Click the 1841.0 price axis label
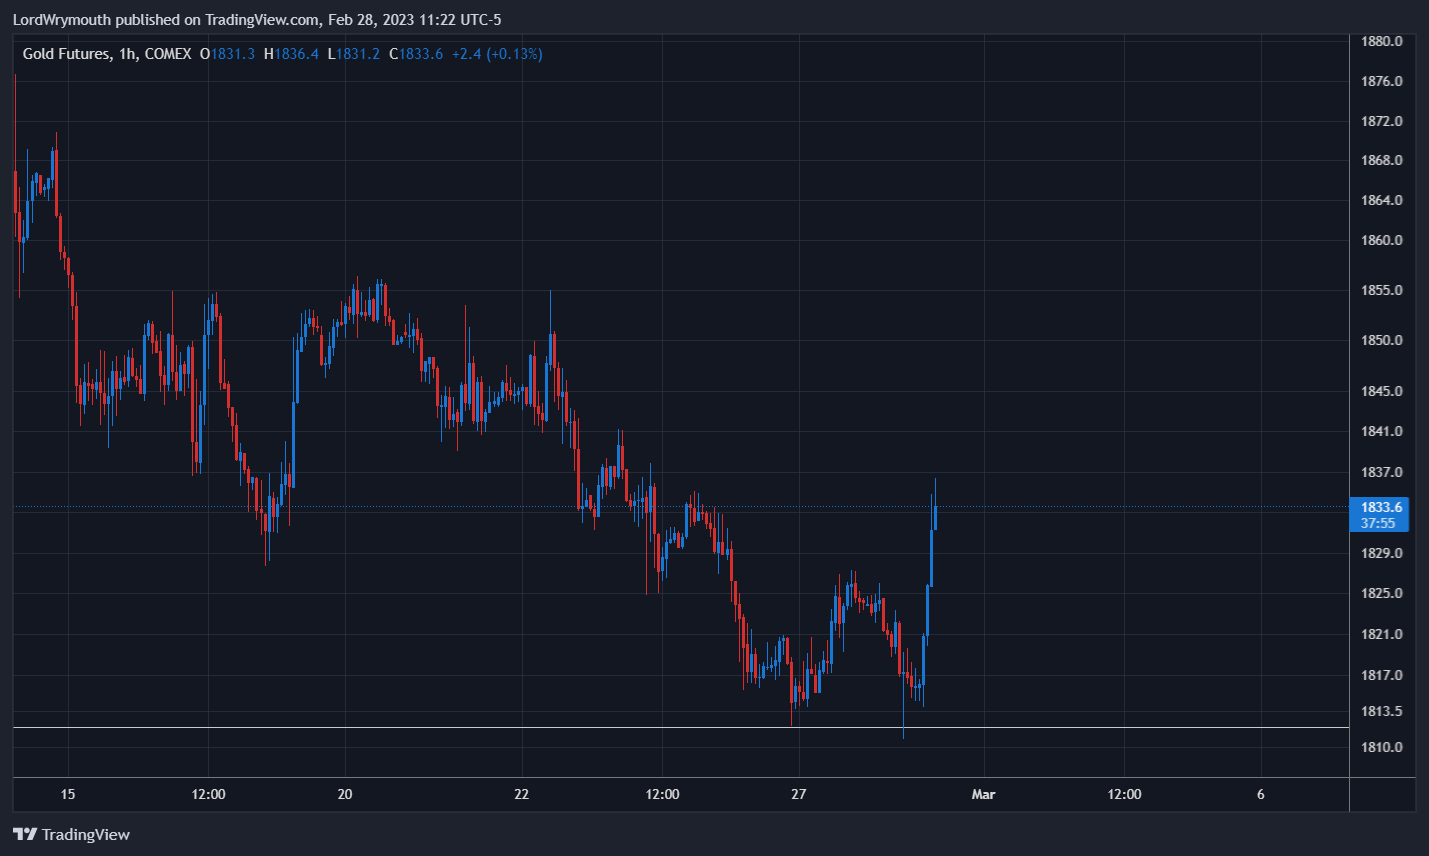Image resolution: width=1429 pixels, height=856 pixels. click(x=1382, y=431)
